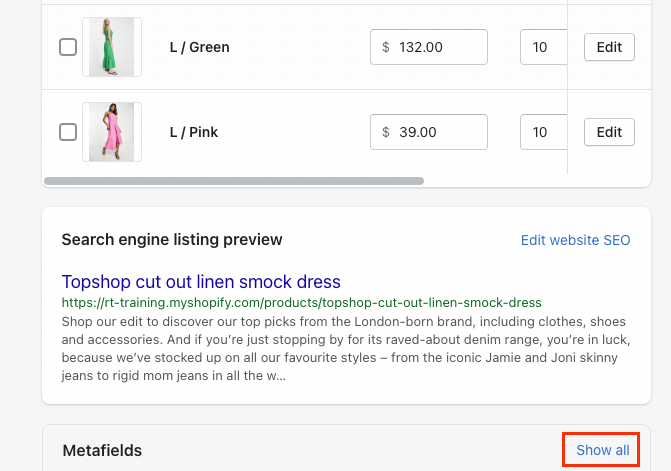Open the green dress variant thumbnail
This screenshot has width=671, height=471.
click(x=112, y=47)
